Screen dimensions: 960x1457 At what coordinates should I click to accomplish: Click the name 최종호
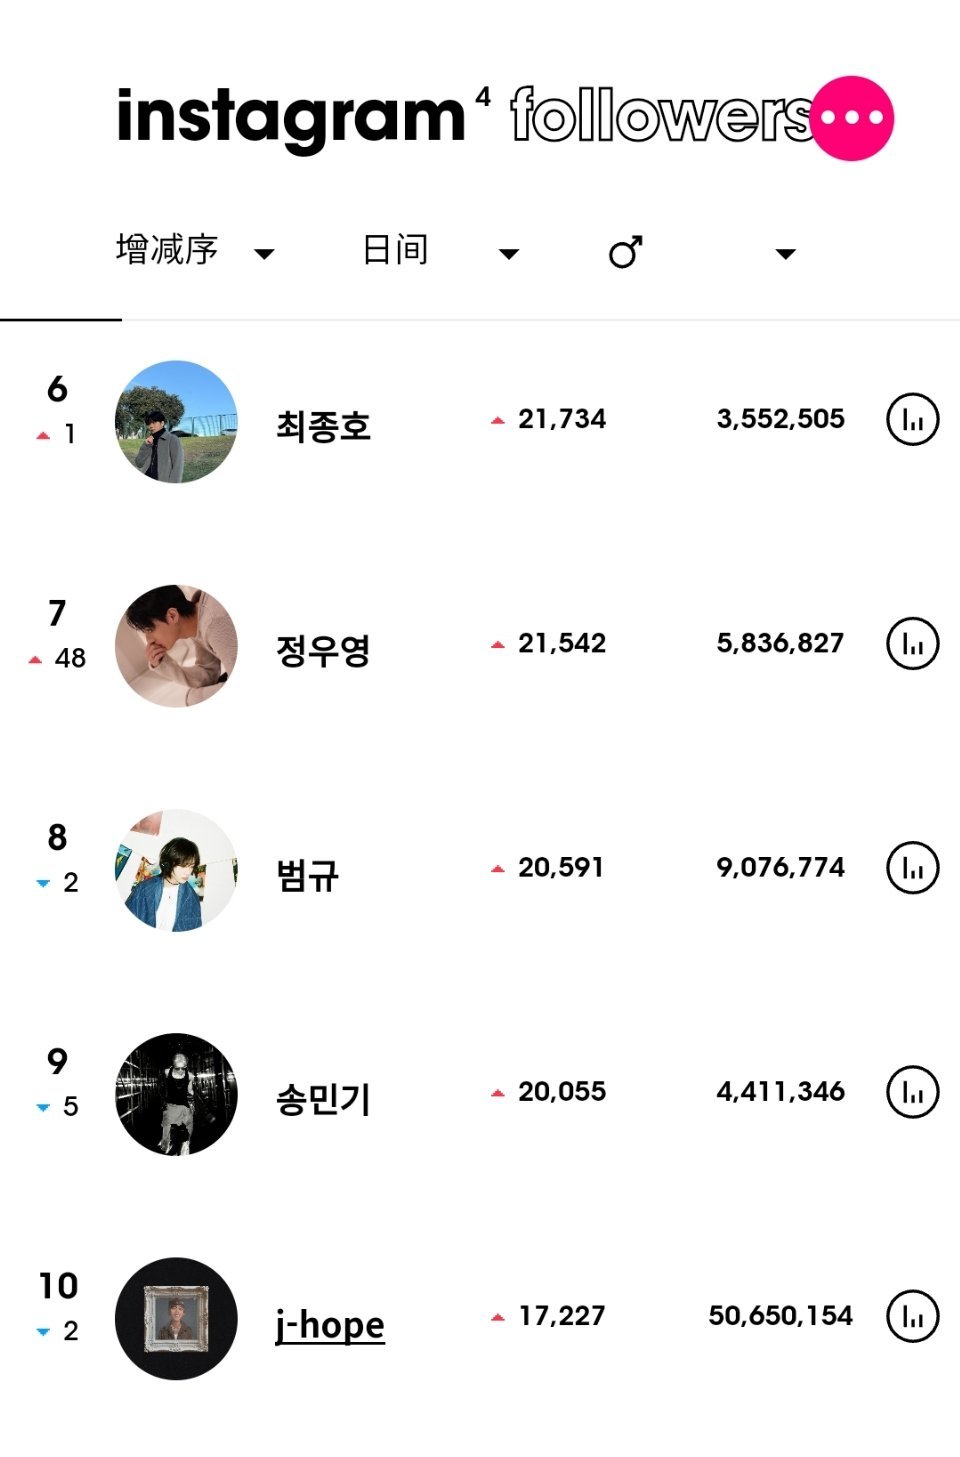(x=323, y=427)
